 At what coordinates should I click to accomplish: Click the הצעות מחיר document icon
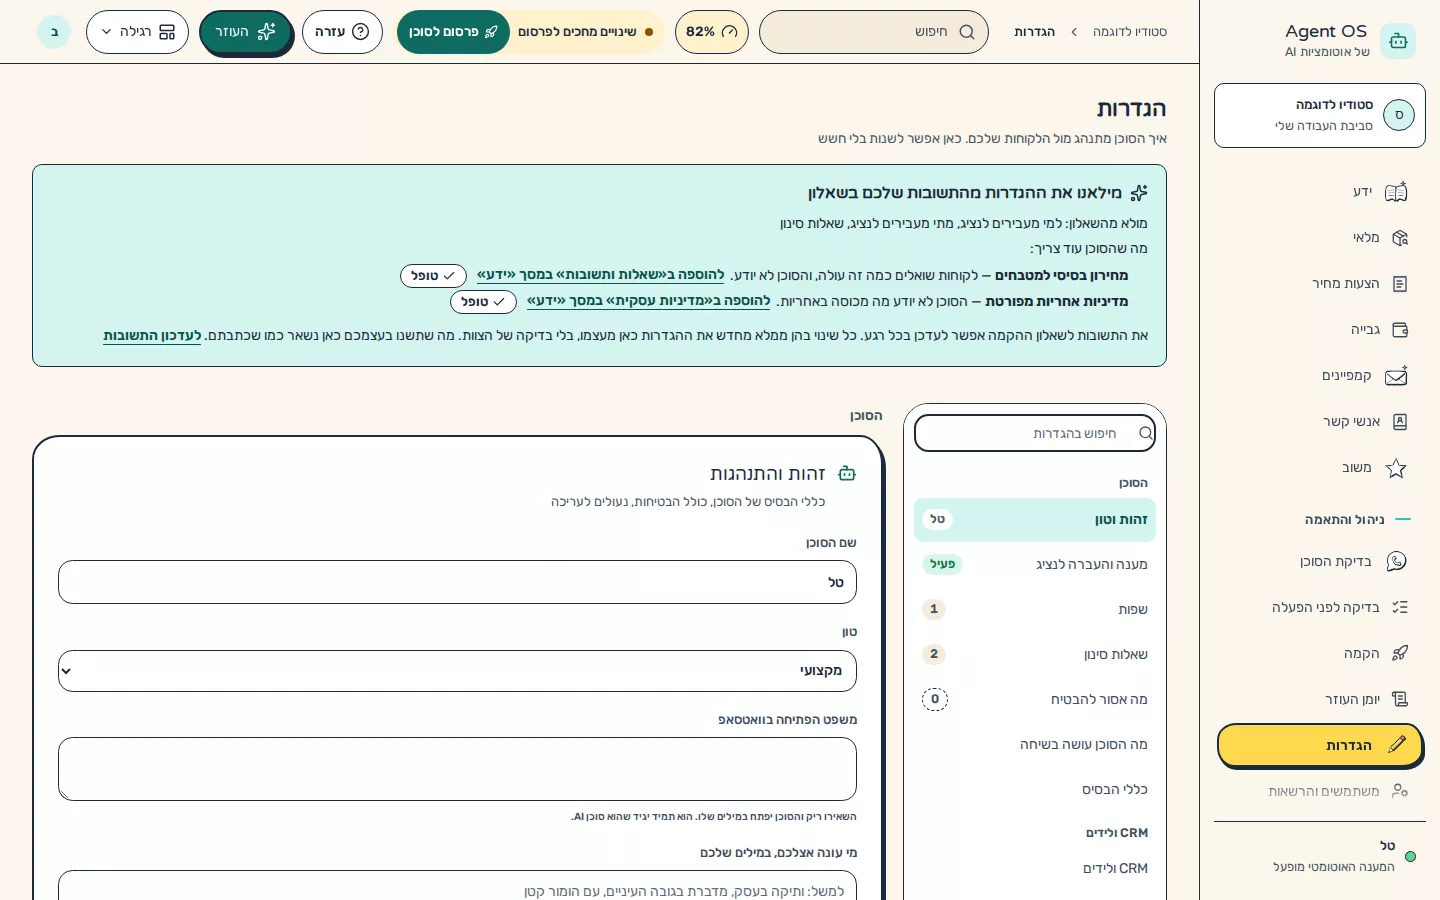[1400, 284]
